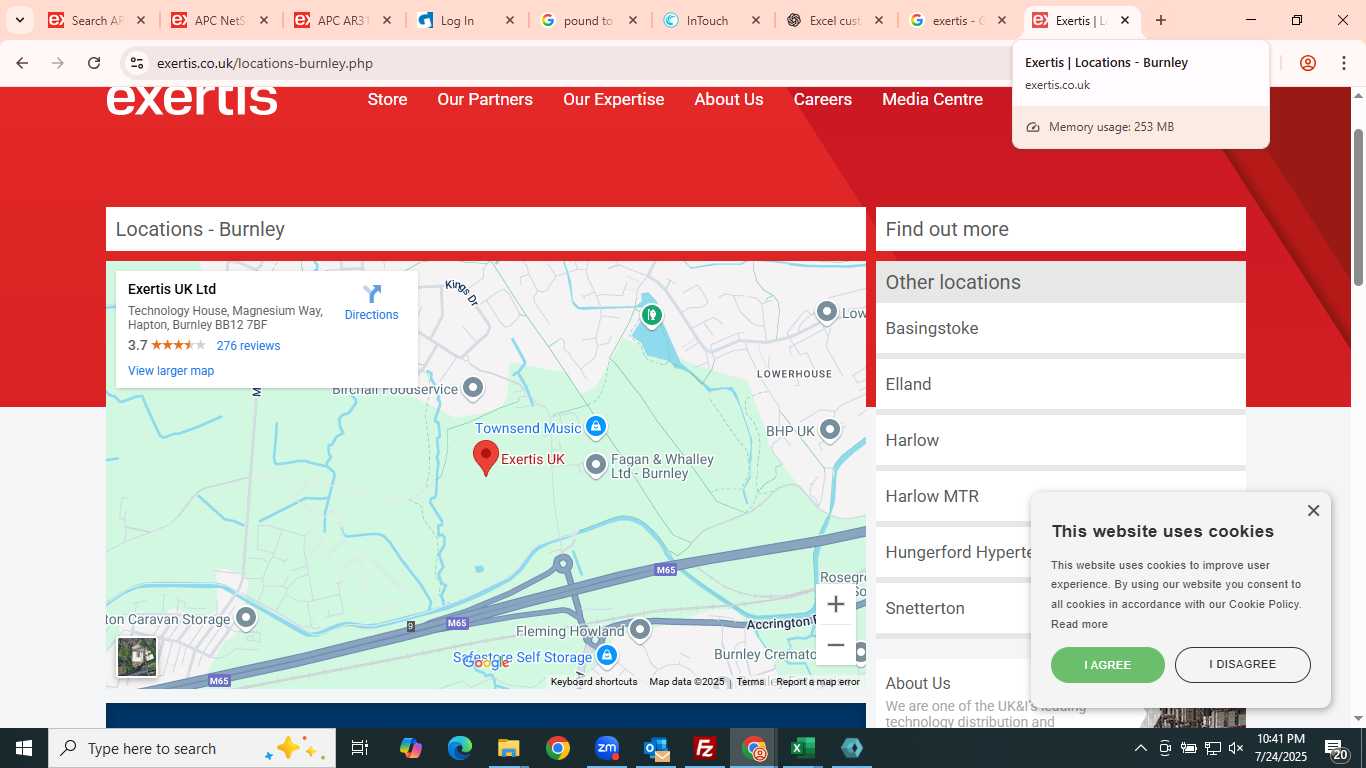This screenshot has width=1366, height=768.
Task: Click the page vertical scrollbar
Action: pyautogui.click(x=1358, y=206)
